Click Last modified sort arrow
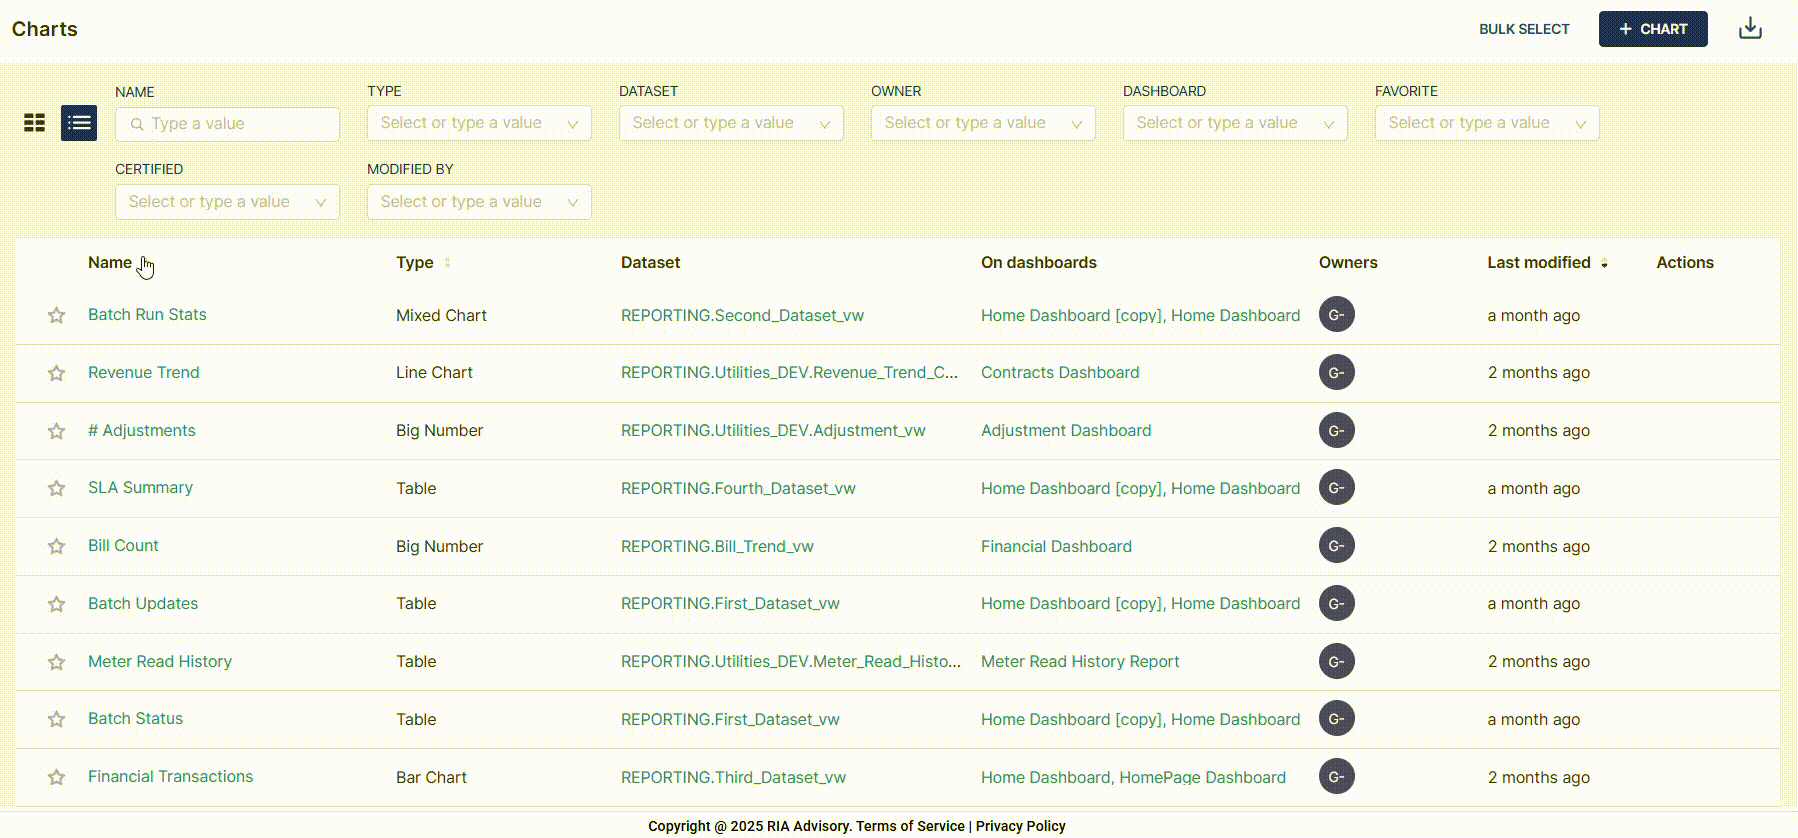Screen dimensions: 1798x838 pyautogui.click(x=1604, y=264)
